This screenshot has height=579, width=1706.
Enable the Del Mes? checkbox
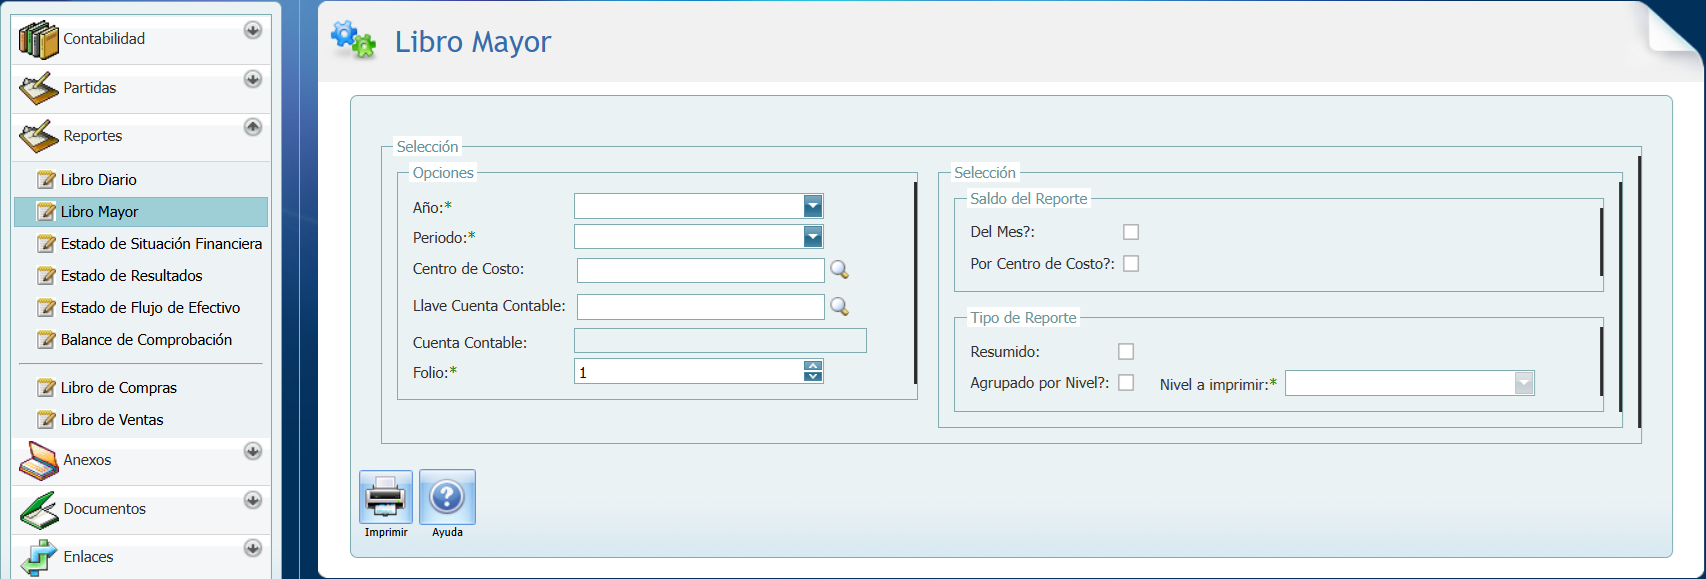1131,232
